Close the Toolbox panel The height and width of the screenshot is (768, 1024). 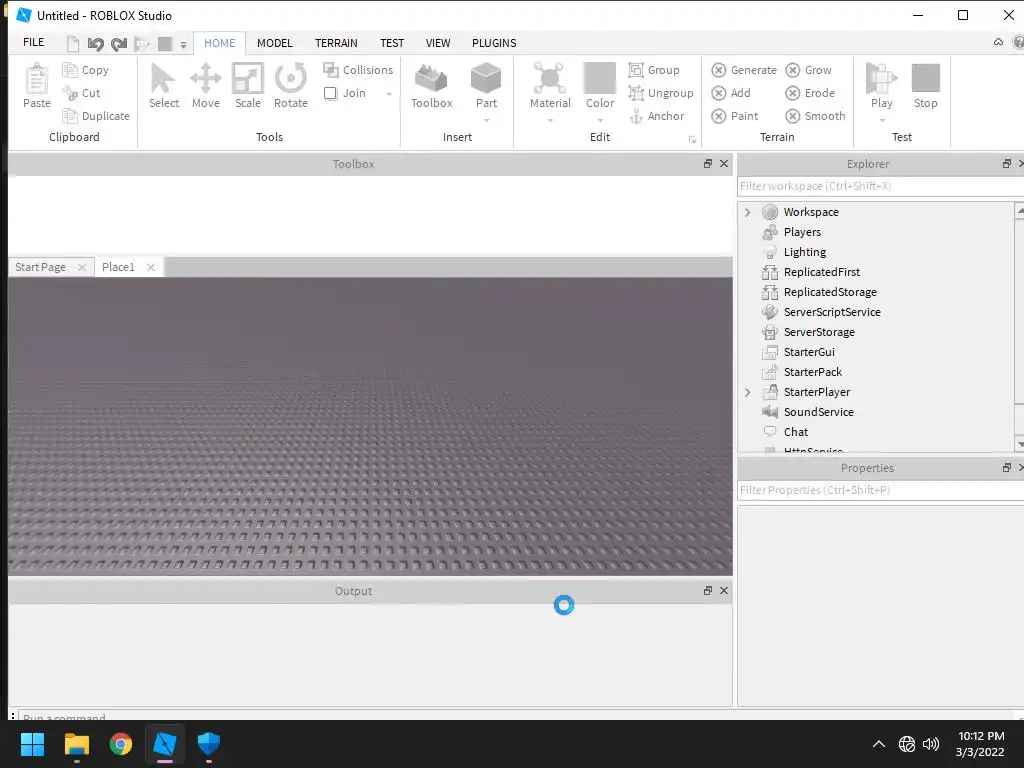(x=724, y=164)
